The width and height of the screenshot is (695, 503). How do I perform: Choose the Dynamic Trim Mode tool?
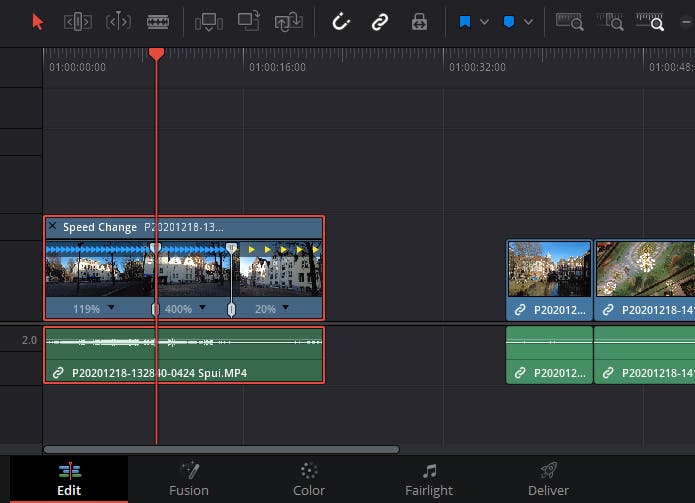coord(118,21)
